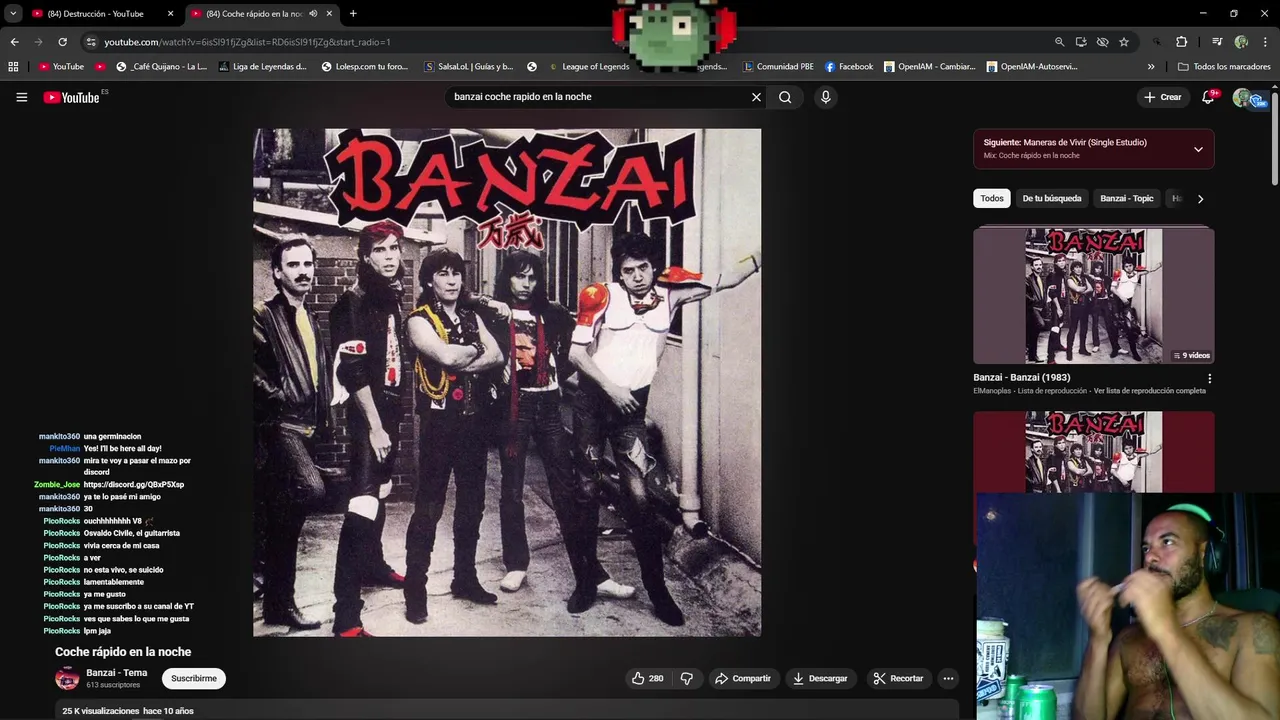The height and width of the screenshot is (720, 1280).
Task: Open the Lolesp.com tu foro bookmark
Action: (365, 67)
